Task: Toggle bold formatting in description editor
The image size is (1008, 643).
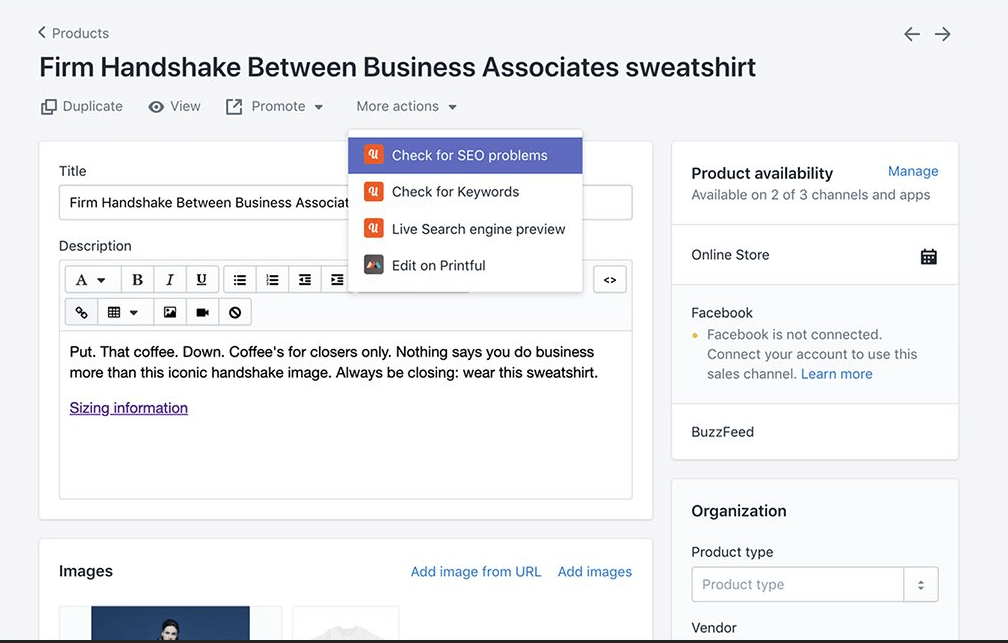Action: tap(138, 280)
